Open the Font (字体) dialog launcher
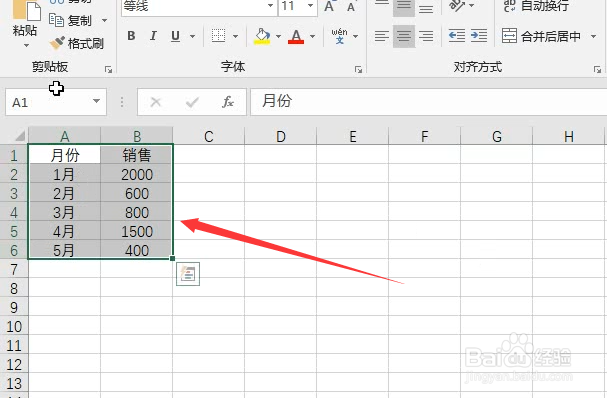The image size is (607, 398). click(x=358, y=70)
